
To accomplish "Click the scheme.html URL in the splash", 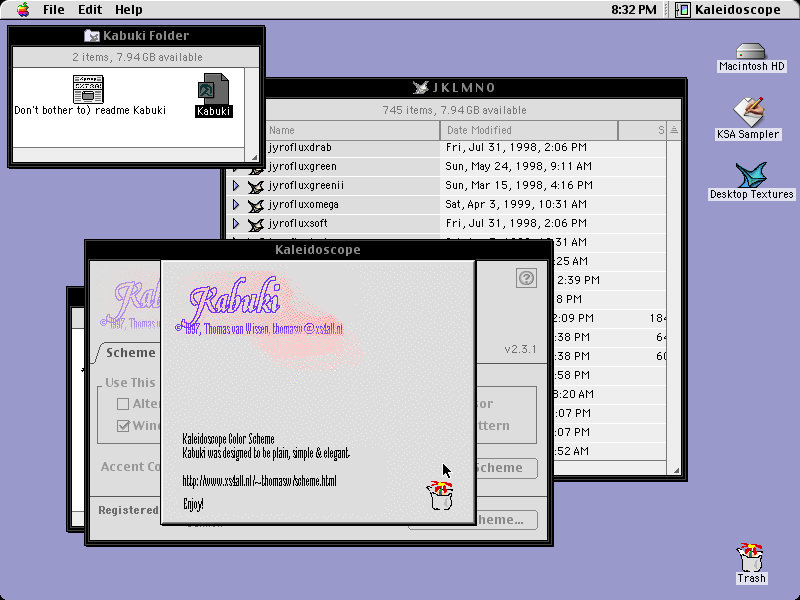I will 259,481.
